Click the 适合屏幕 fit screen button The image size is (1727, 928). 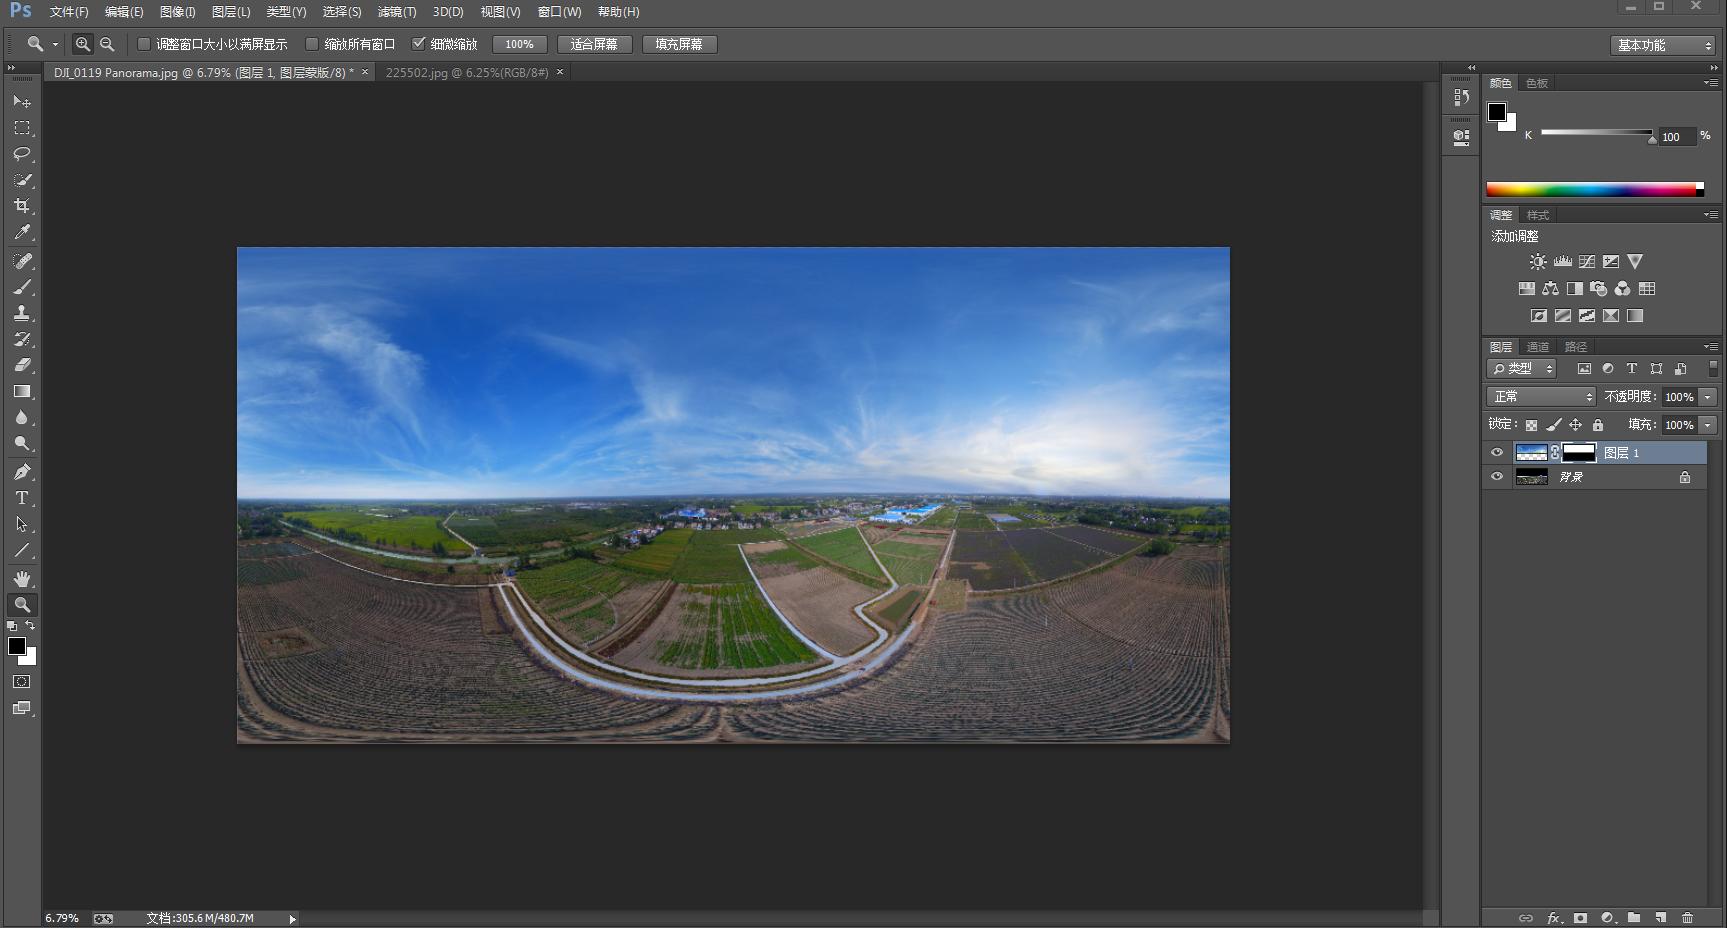(594, 44)
